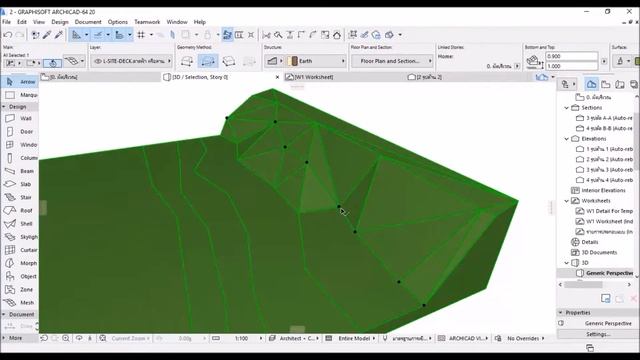The image size is (640, 360).
Task: Collapse the Elevations tree node
Action: pyautogui.click(x=567, y=139)
